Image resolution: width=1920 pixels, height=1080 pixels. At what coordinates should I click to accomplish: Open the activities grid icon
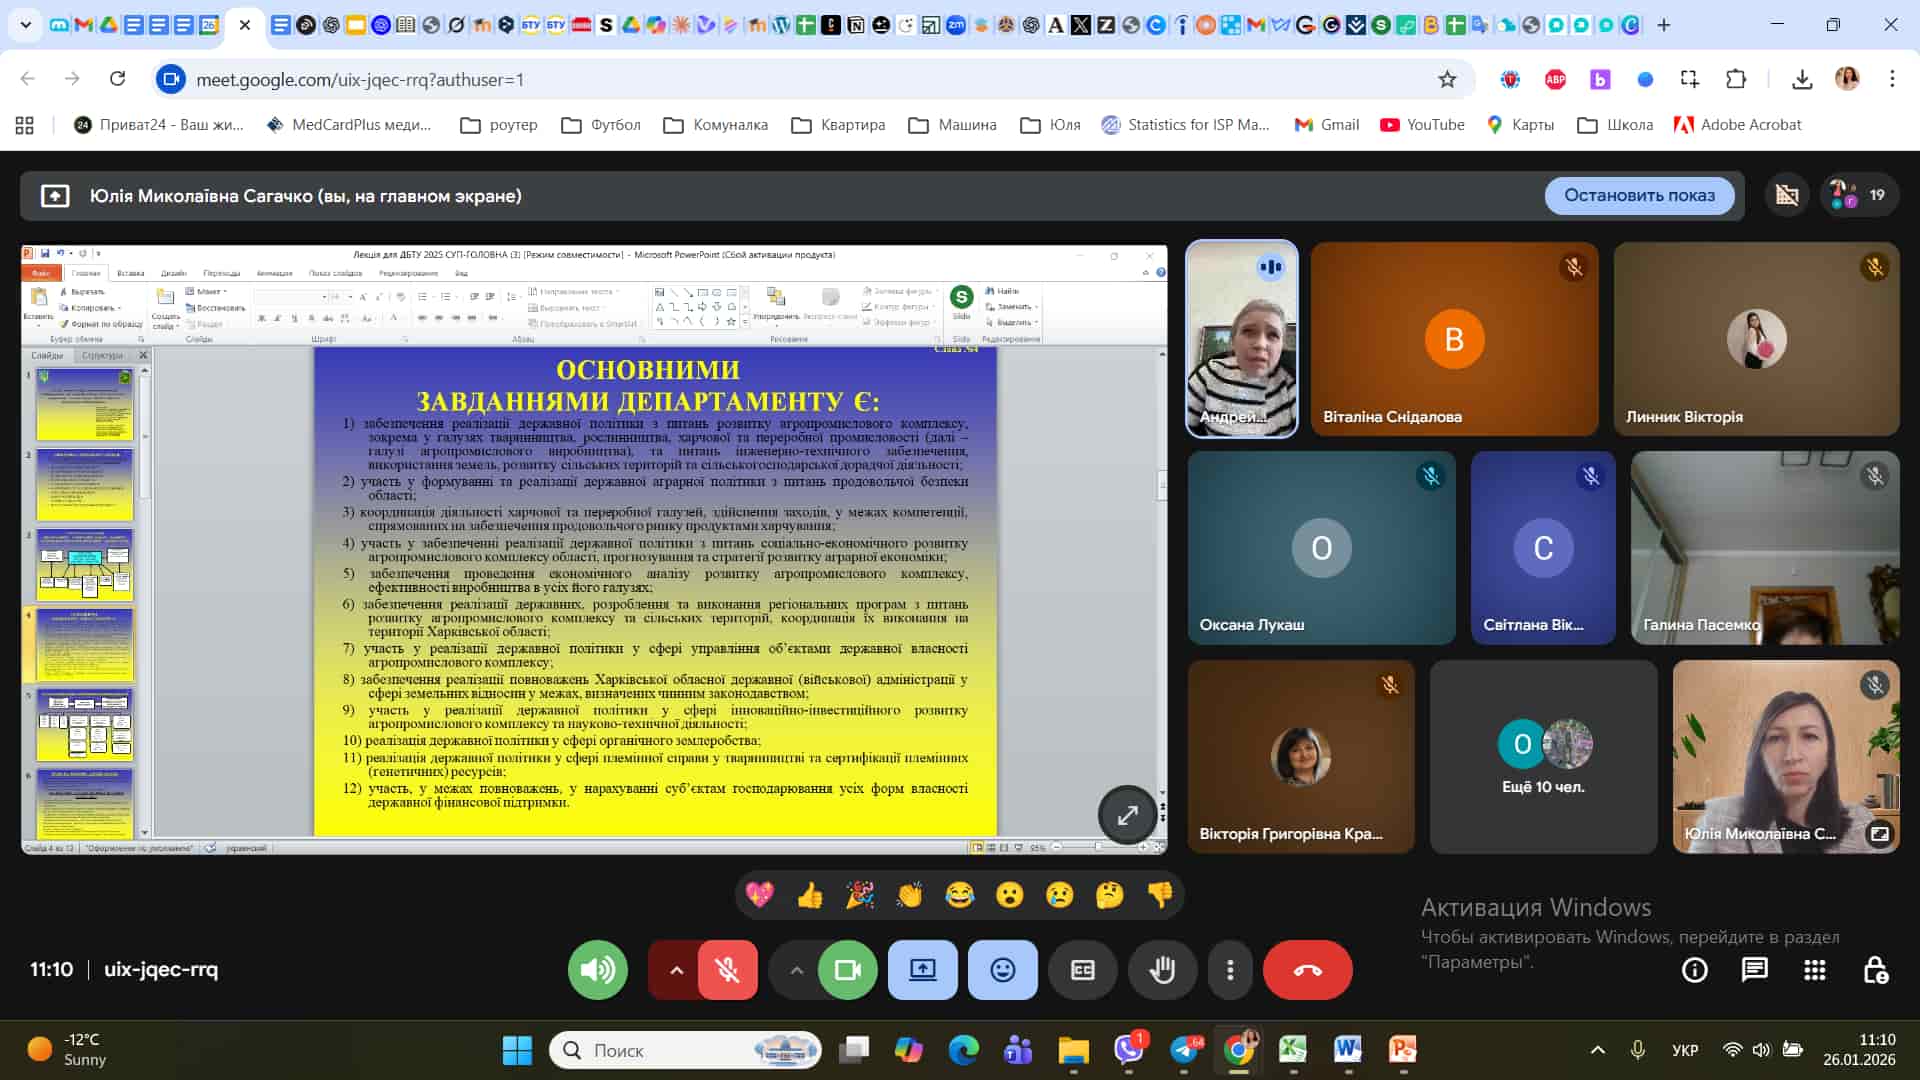pyautogui.click(x=1814, y=970)
